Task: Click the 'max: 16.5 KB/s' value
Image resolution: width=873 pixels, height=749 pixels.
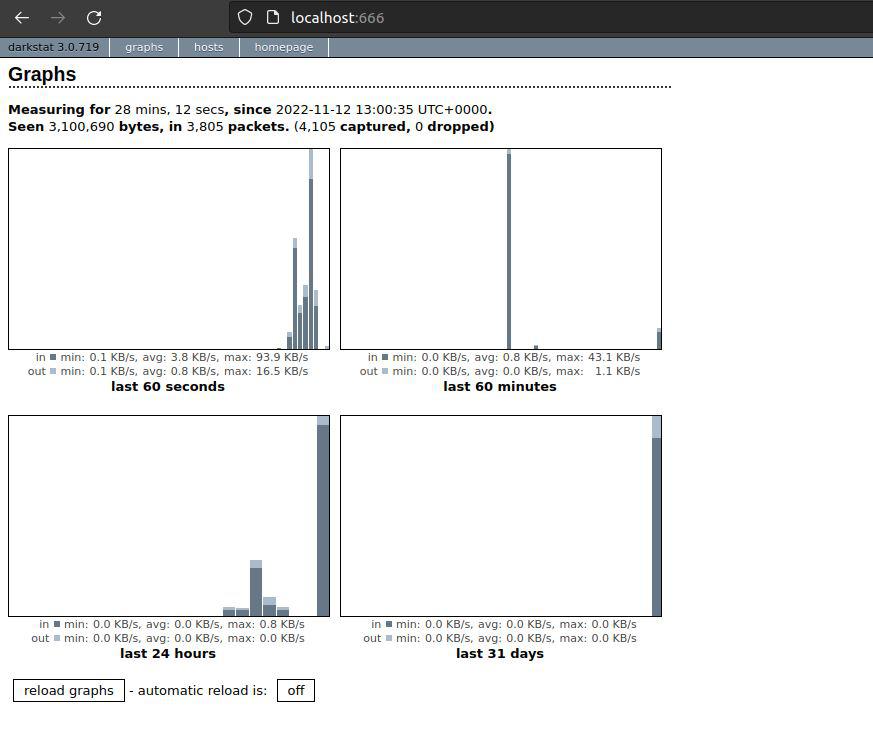Action: pyautogui.click(x=266, y=371)
